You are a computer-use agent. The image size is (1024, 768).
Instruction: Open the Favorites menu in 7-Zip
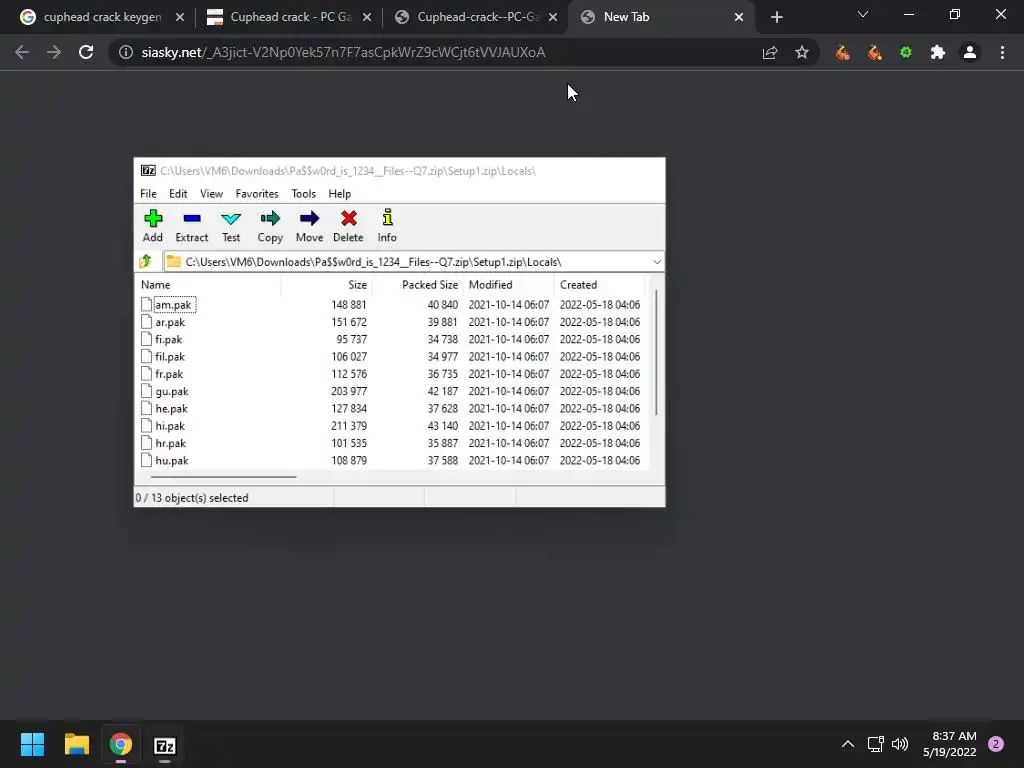(257, 193)
